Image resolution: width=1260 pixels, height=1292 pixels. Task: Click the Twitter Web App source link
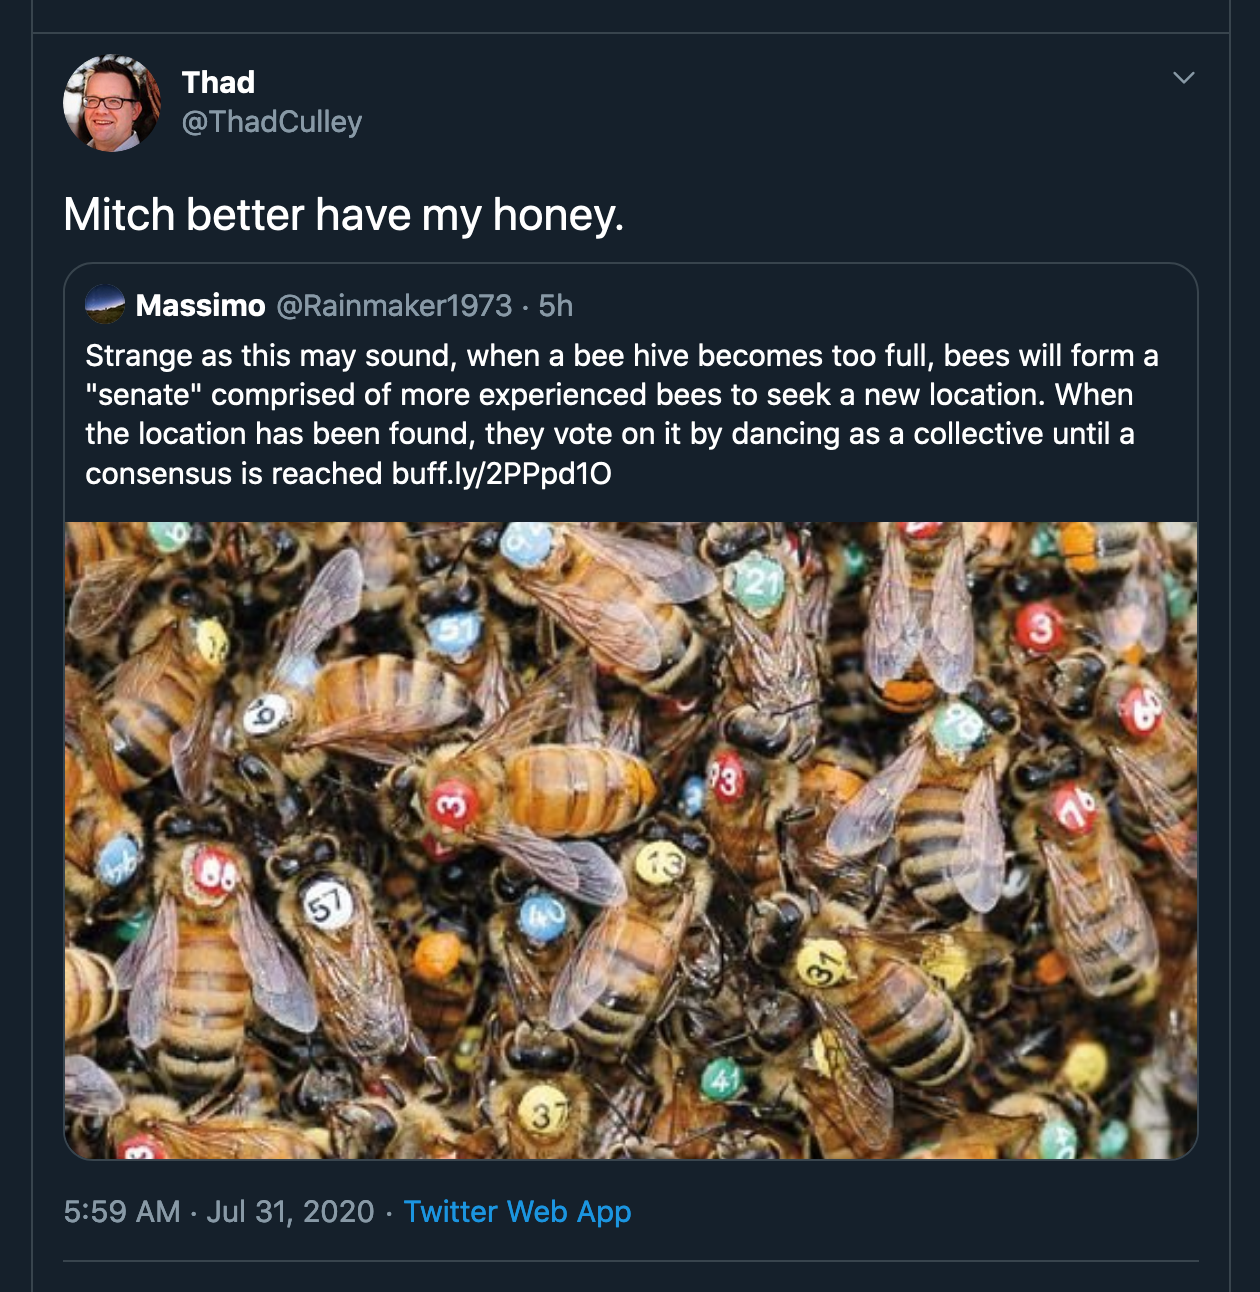coord(516,1212)
